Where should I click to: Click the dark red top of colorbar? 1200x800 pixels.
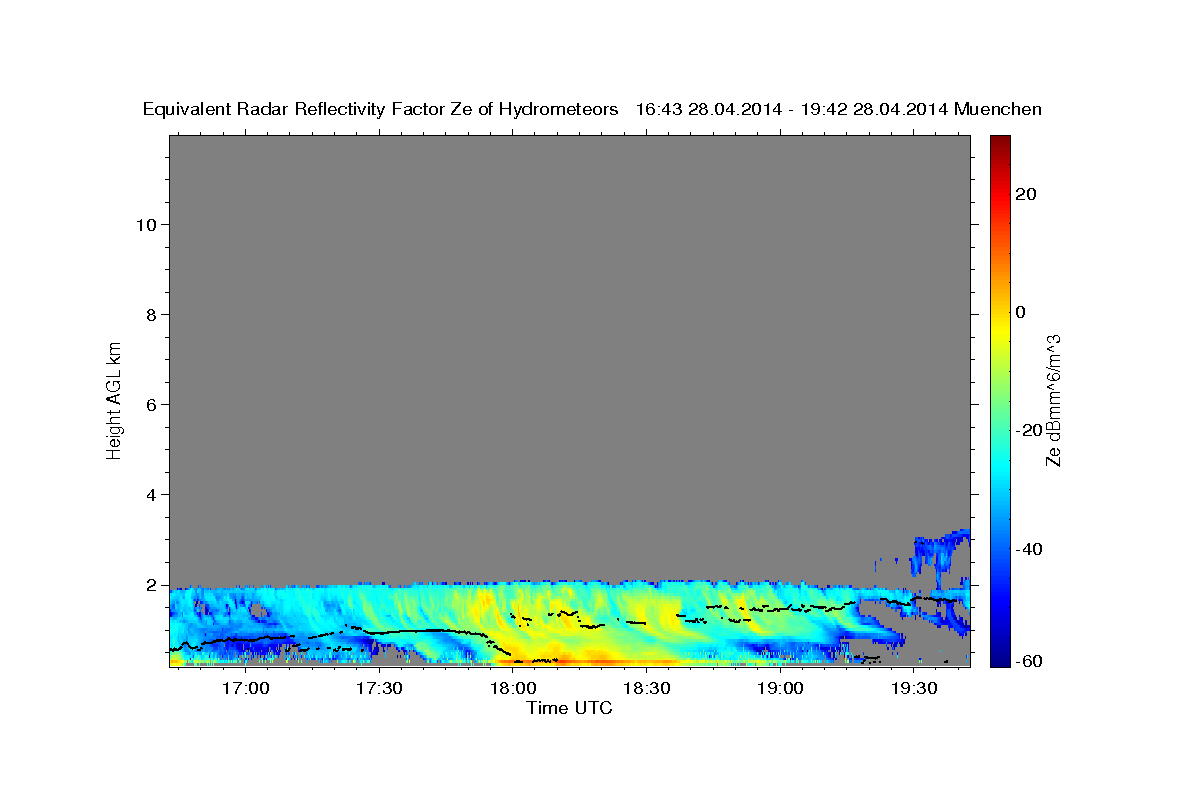[999, 142]
